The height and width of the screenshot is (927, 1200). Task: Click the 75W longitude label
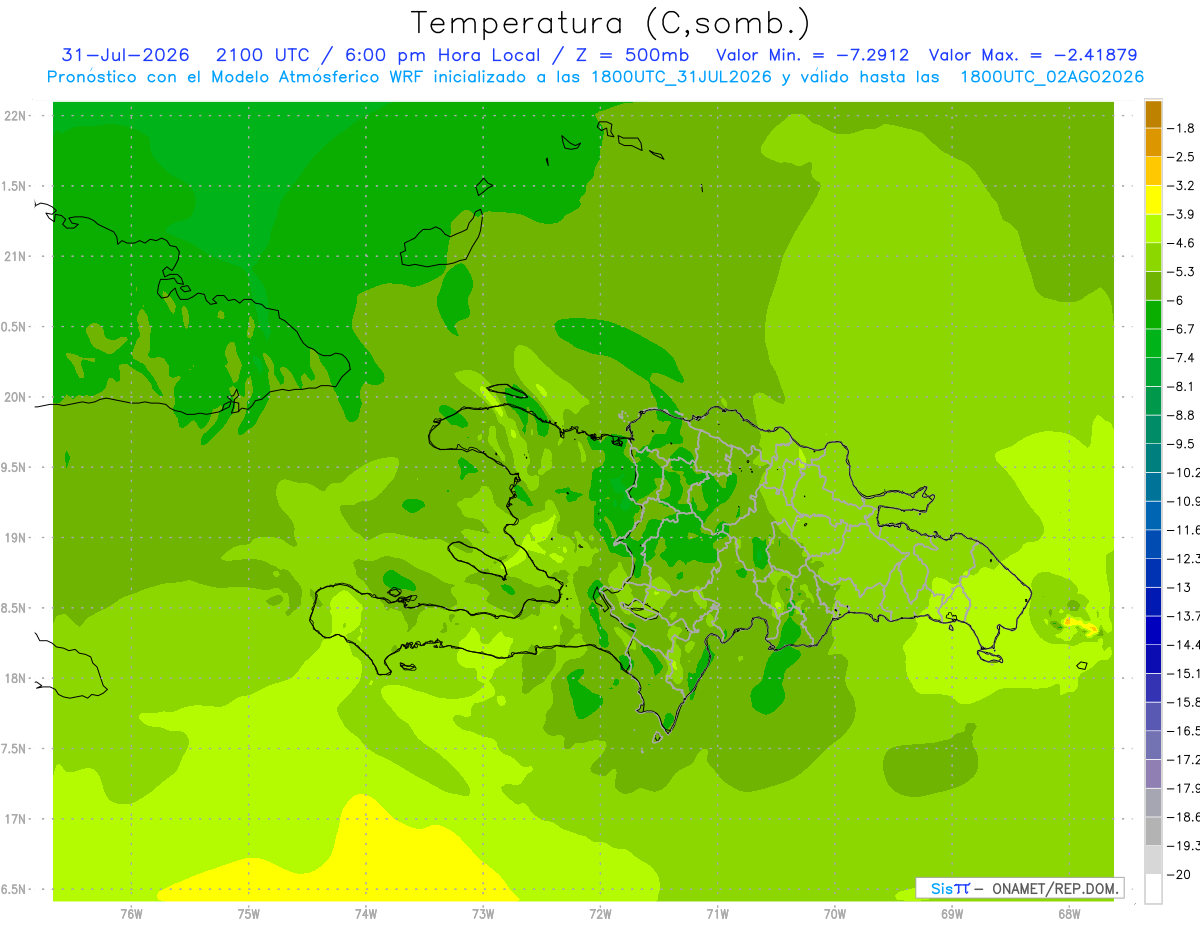tap(248, 913)
